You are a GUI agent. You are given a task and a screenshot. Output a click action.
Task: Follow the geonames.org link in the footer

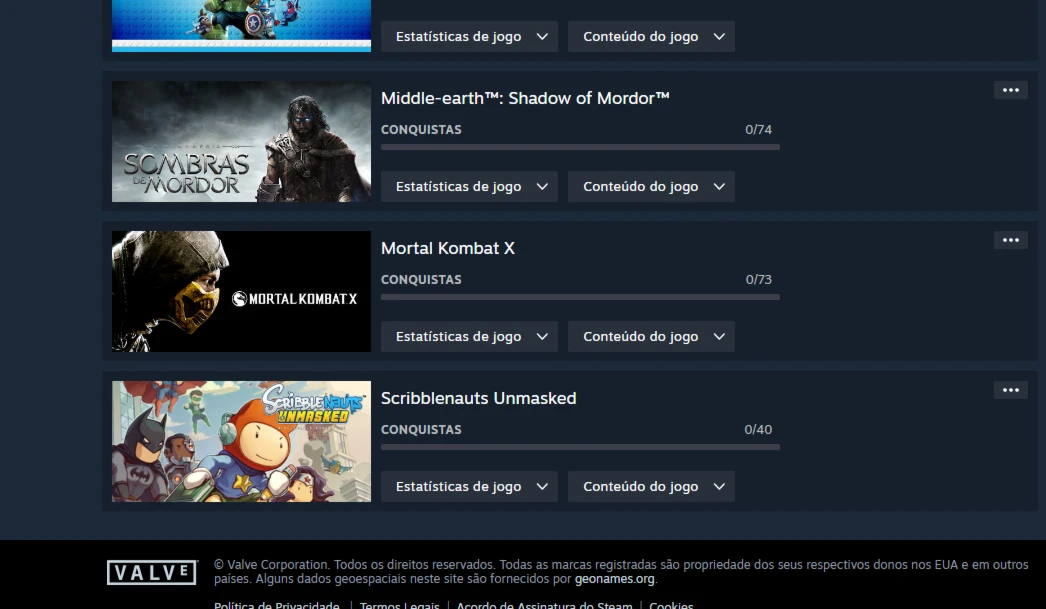[614, 579]
